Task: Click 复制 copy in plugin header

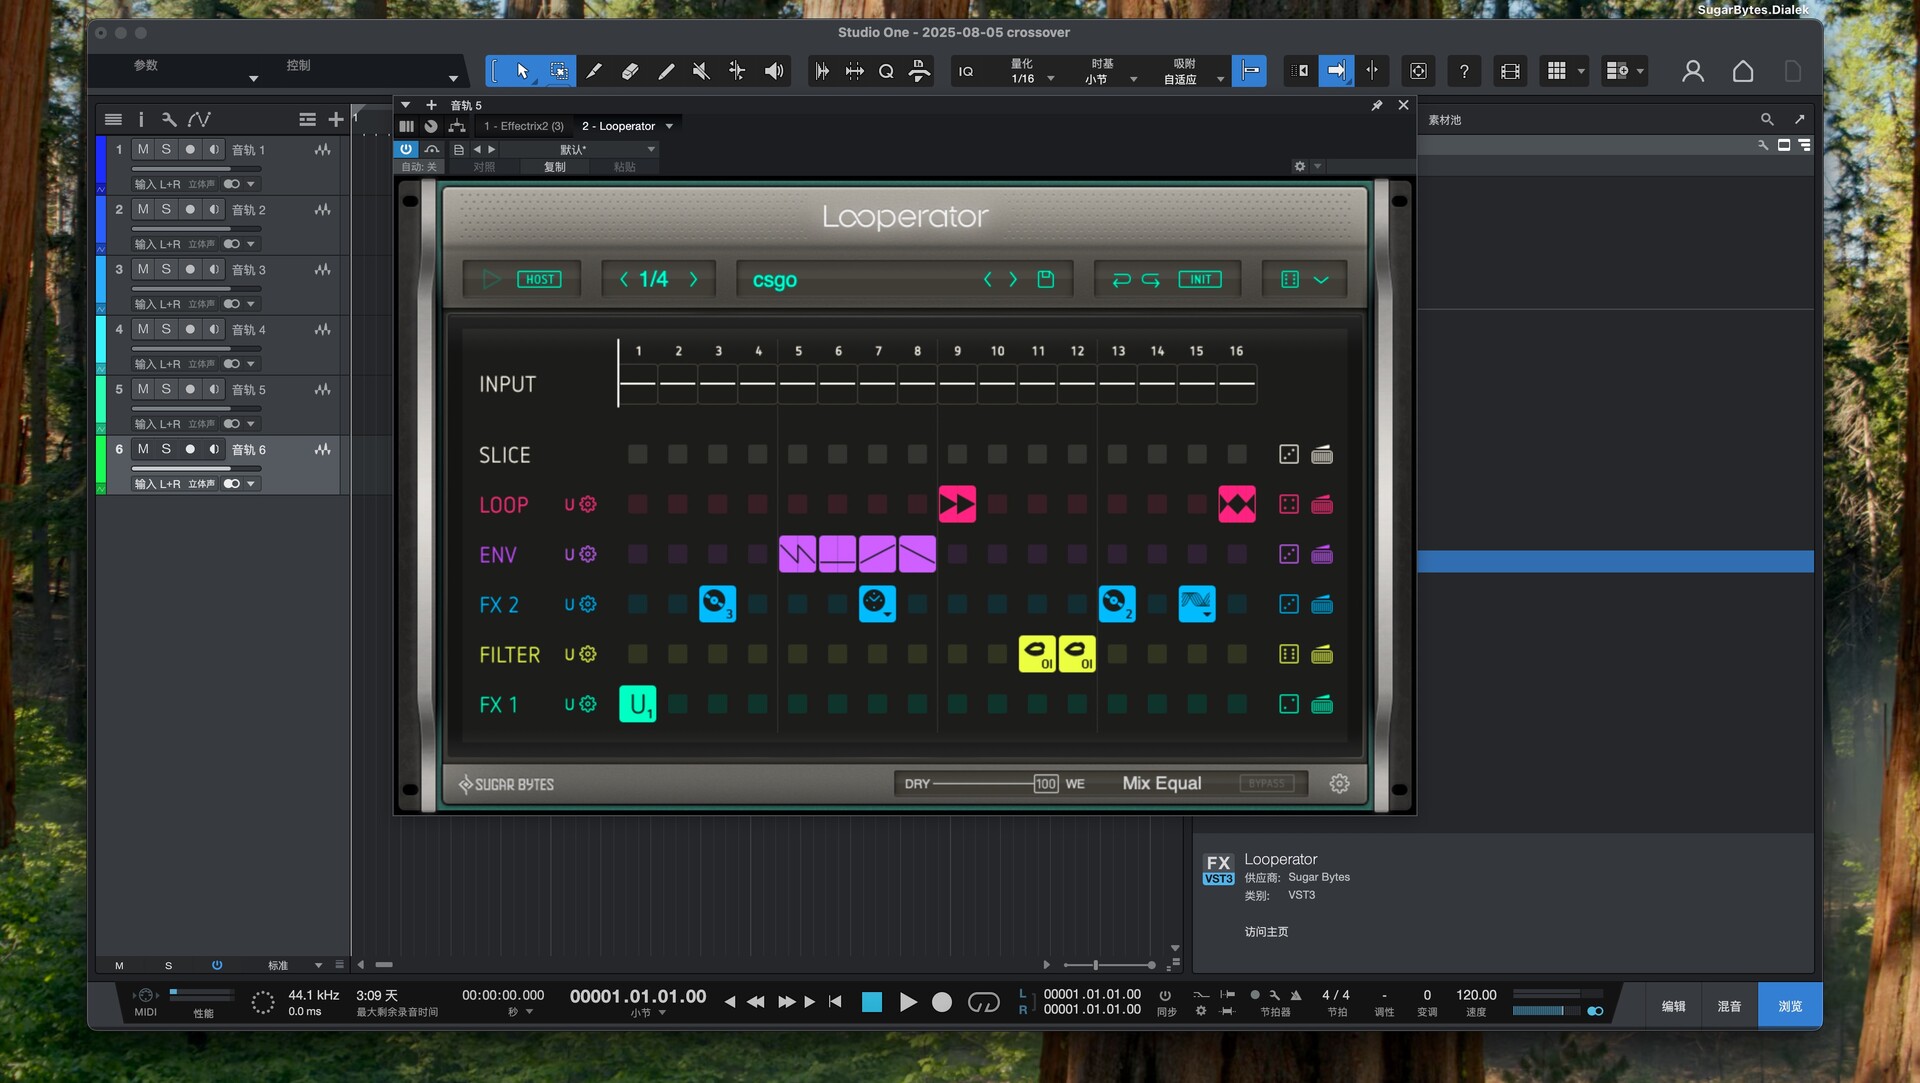Action: click(x=555, y=167)
